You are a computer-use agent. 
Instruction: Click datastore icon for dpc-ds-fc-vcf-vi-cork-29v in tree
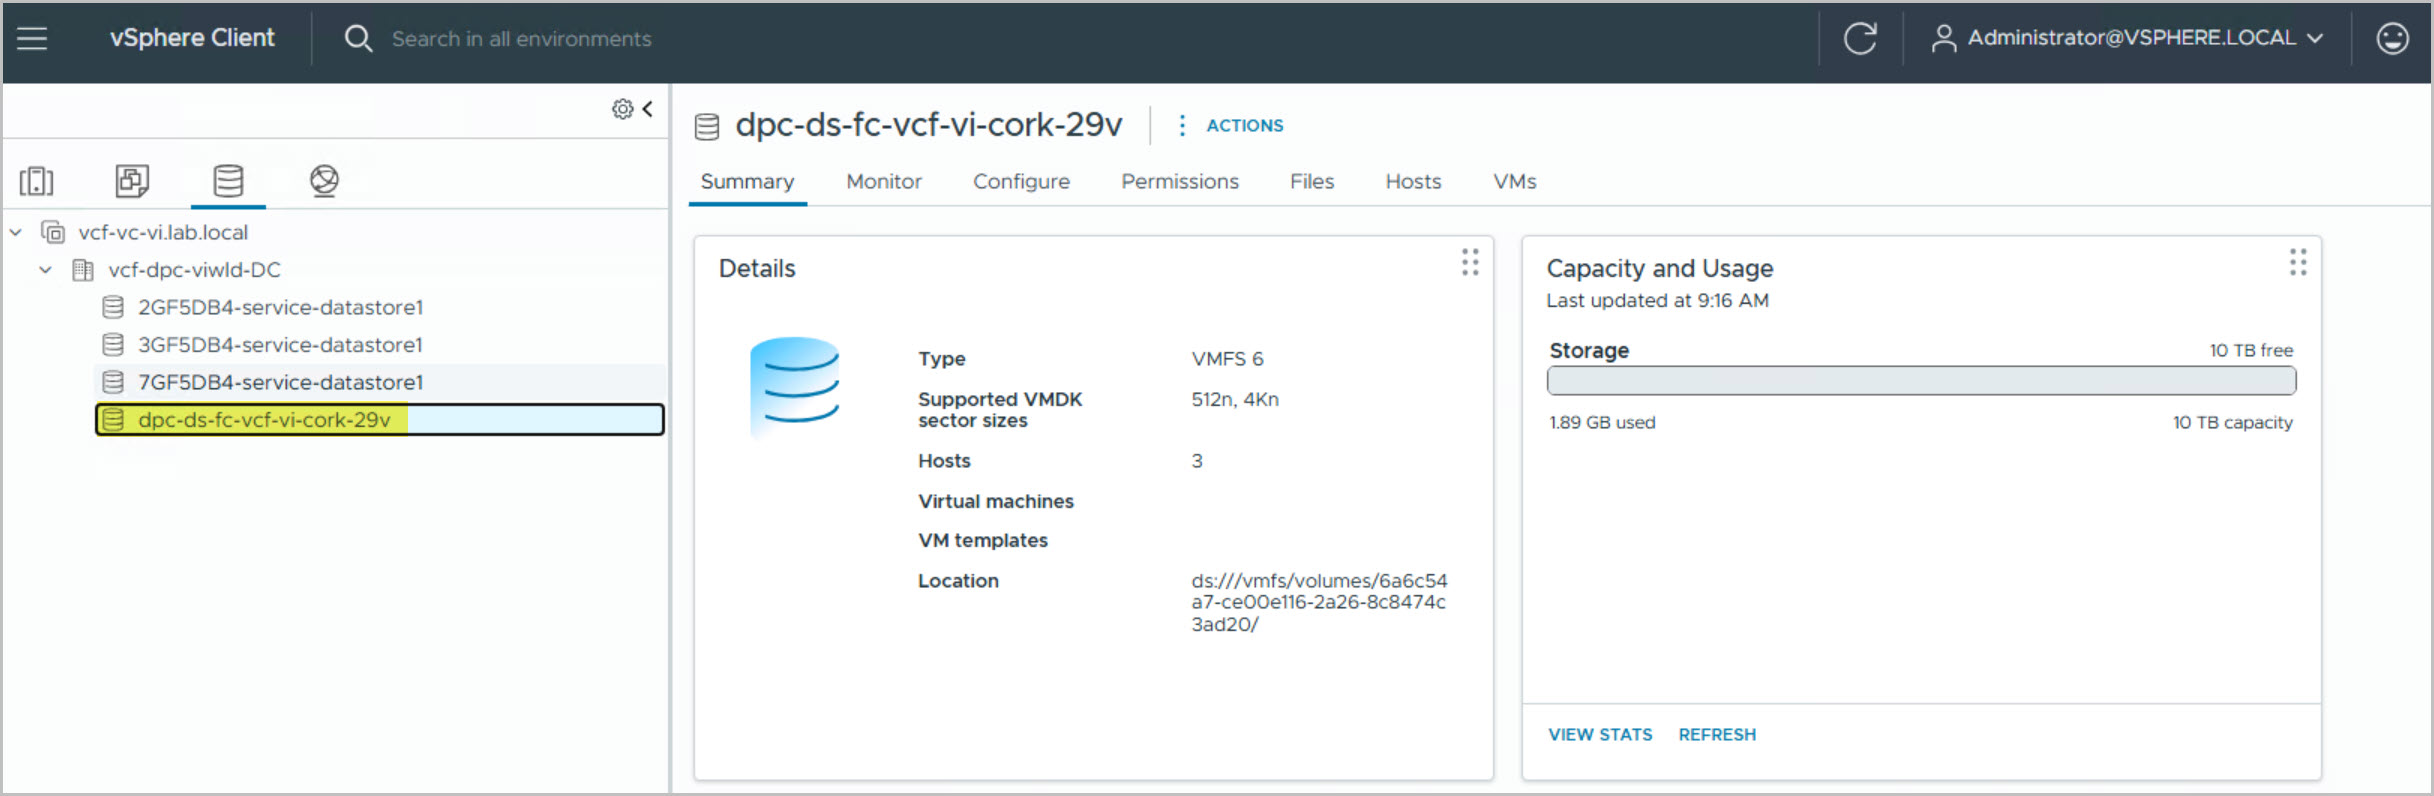point(113,420)
